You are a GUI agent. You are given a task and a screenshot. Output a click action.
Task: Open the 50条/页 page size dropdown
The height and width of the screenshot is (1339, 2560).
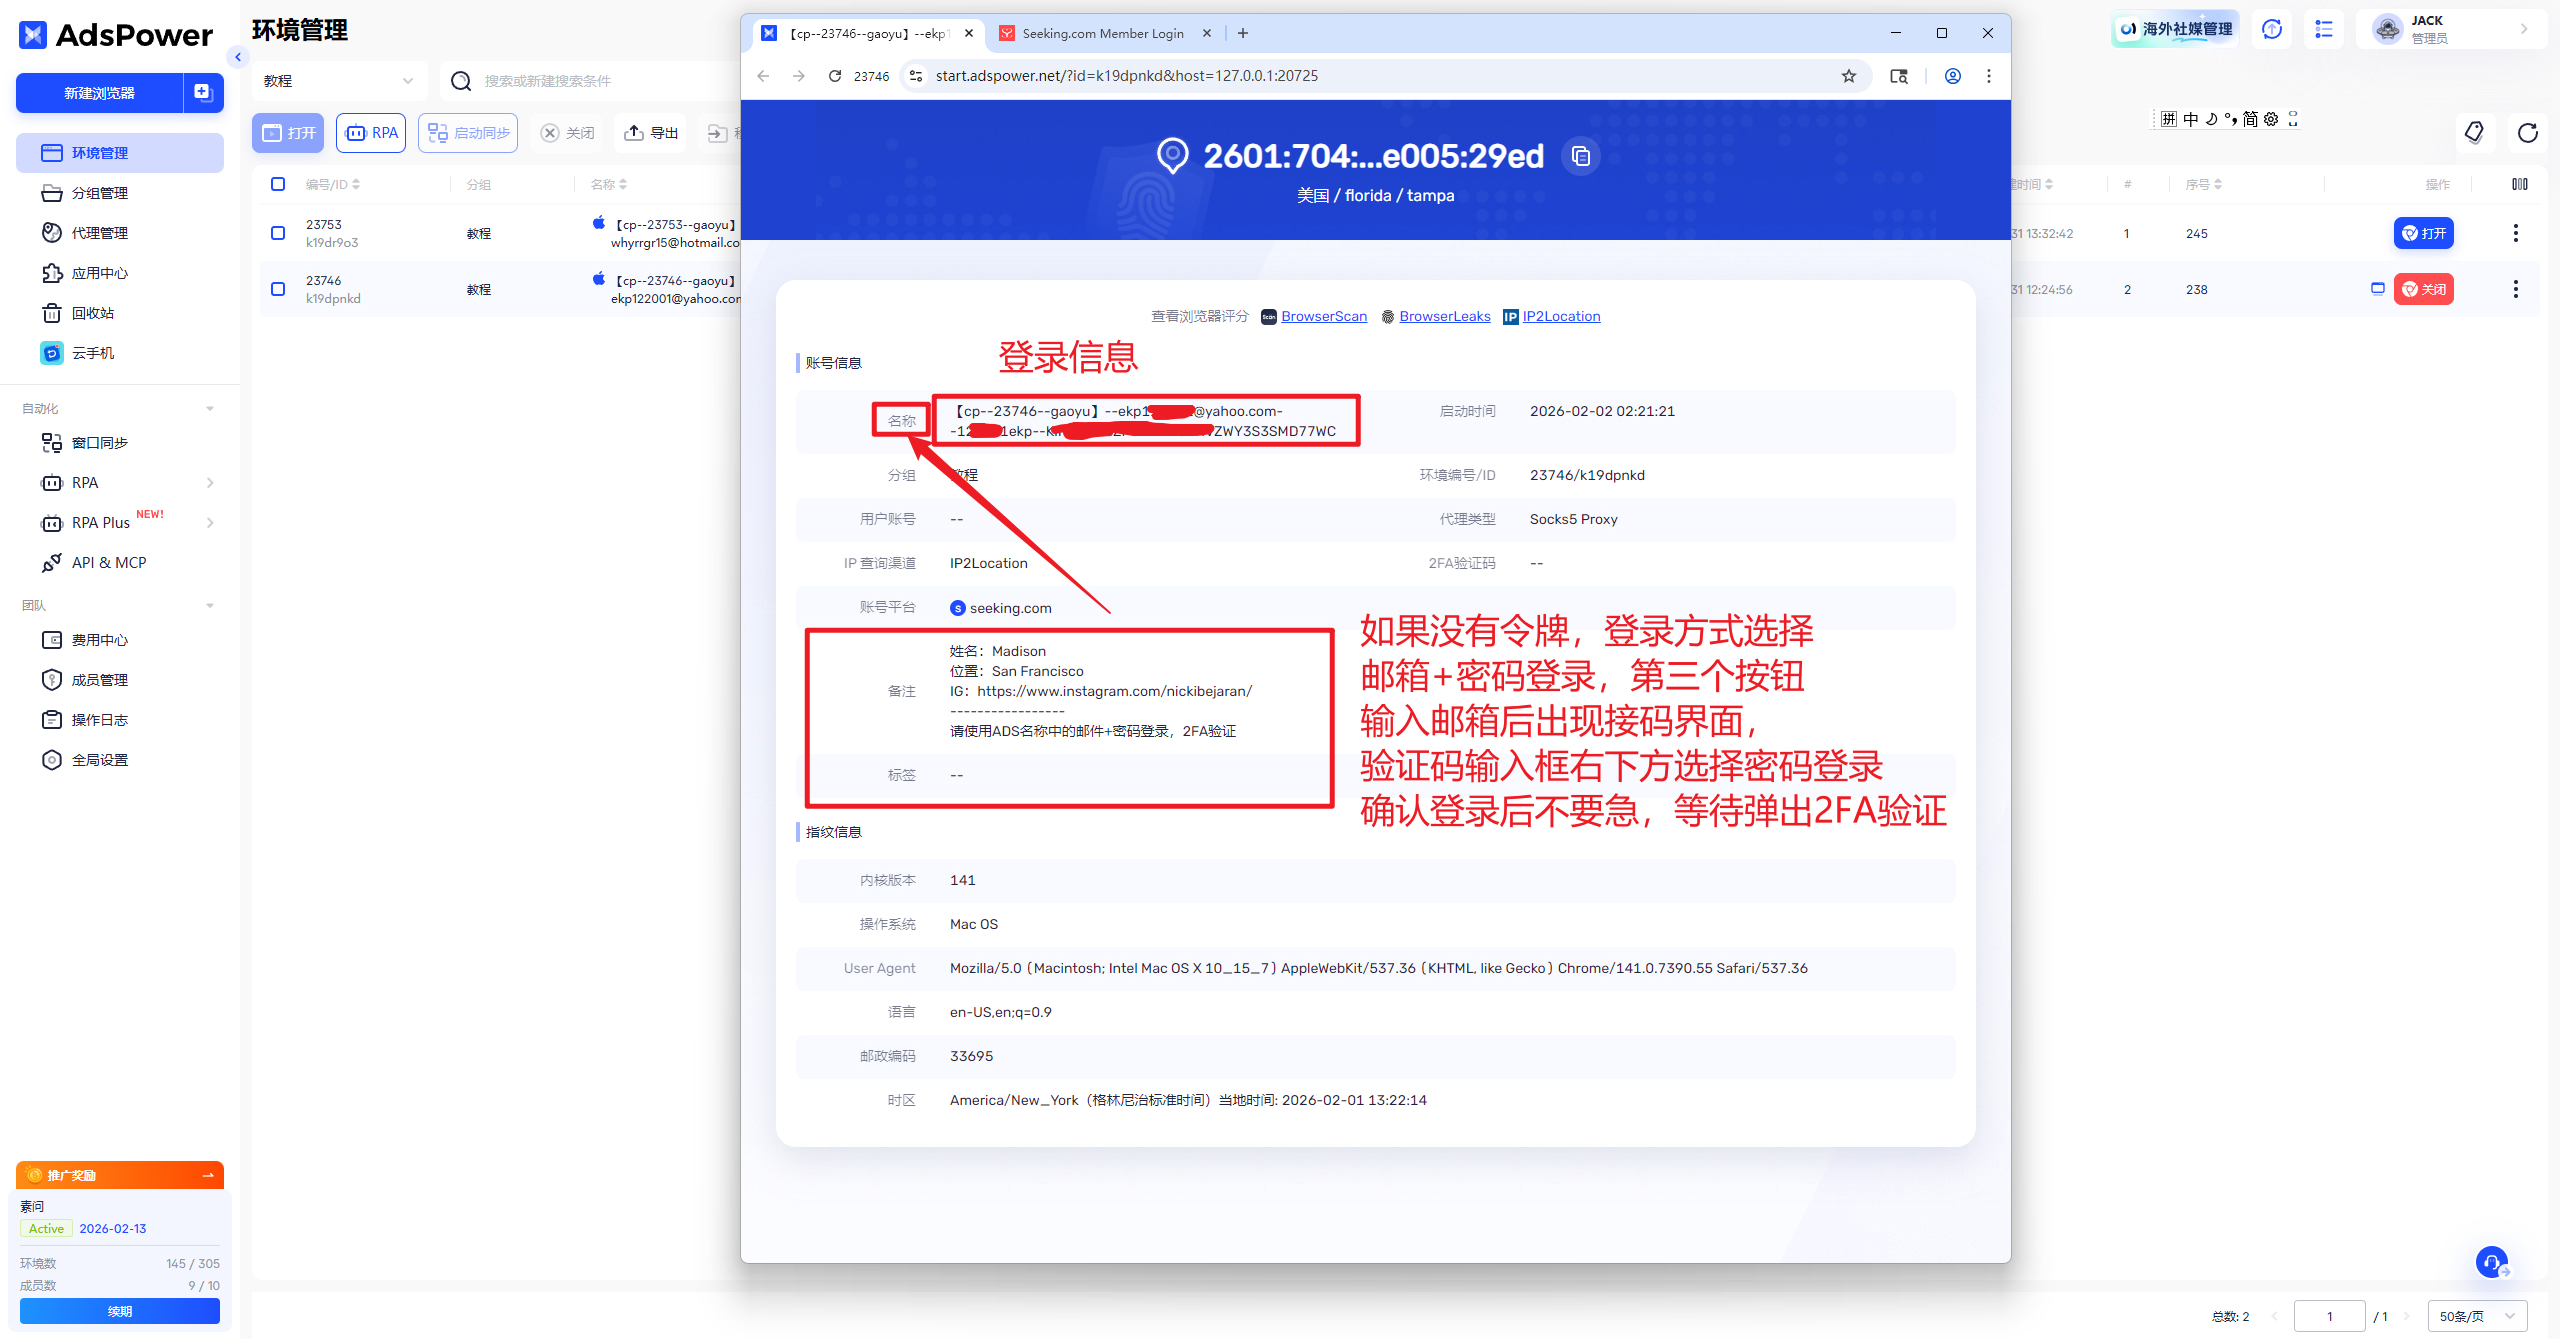click(x=2476, y=1316)
